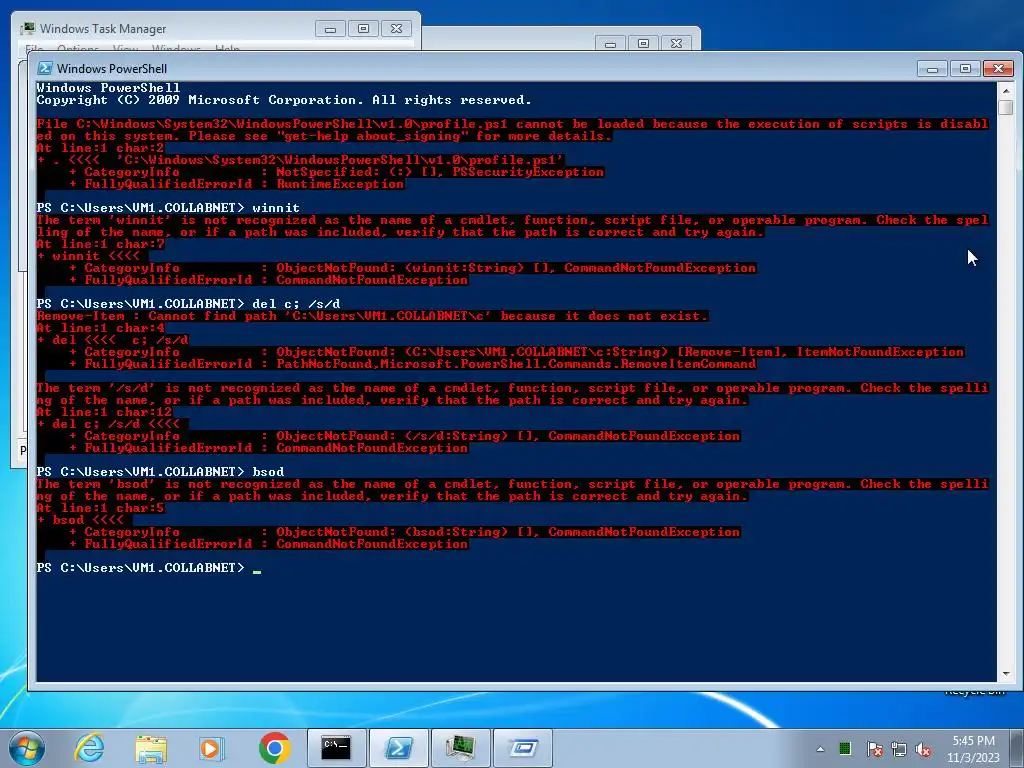Click the Windows Task Manager title text
Viewport: 1024px width, 768px height.
(103, 29)
